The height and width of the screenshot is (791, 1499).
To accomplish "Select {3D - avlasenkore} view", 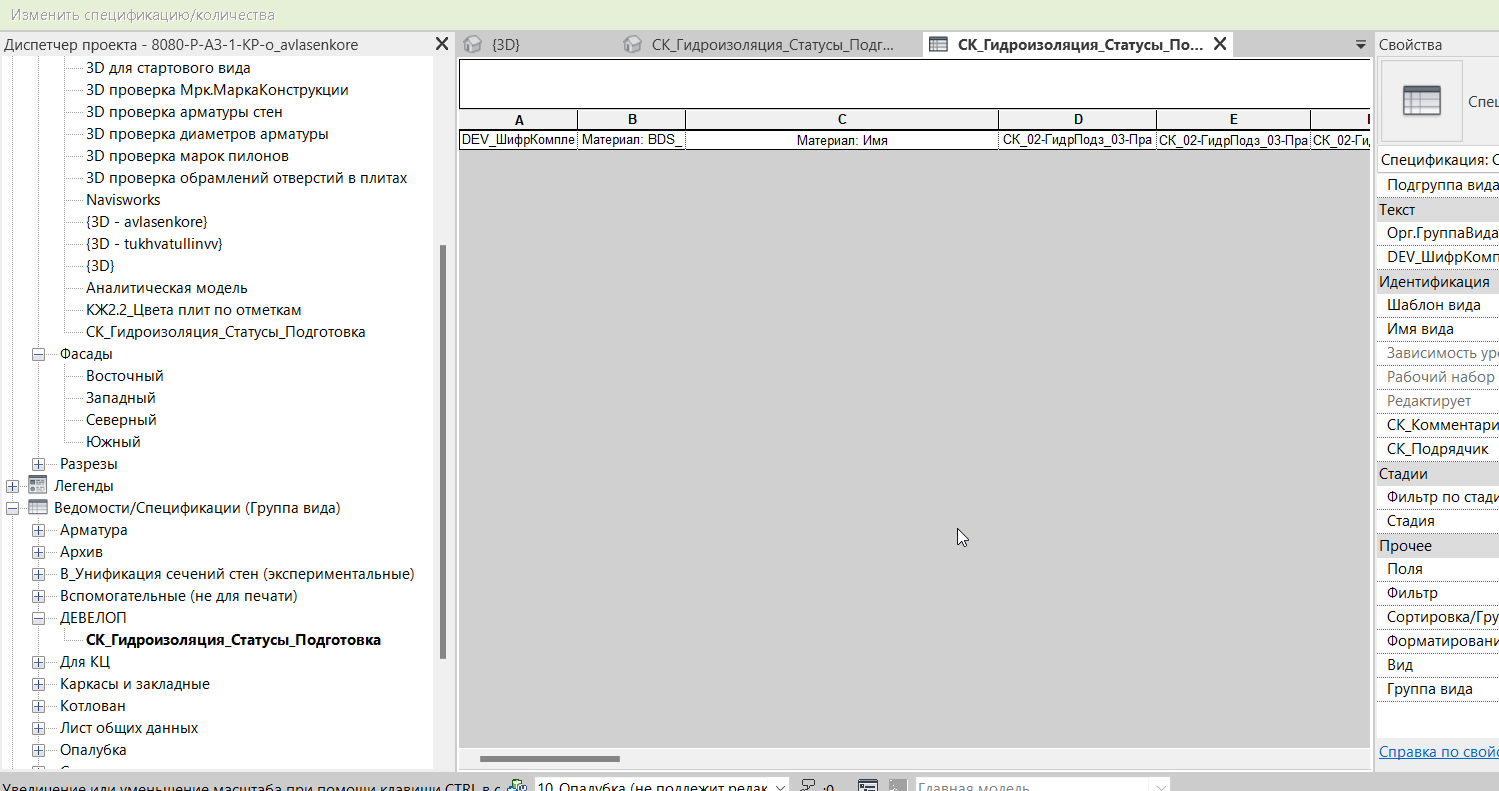I will click(147, 222).
